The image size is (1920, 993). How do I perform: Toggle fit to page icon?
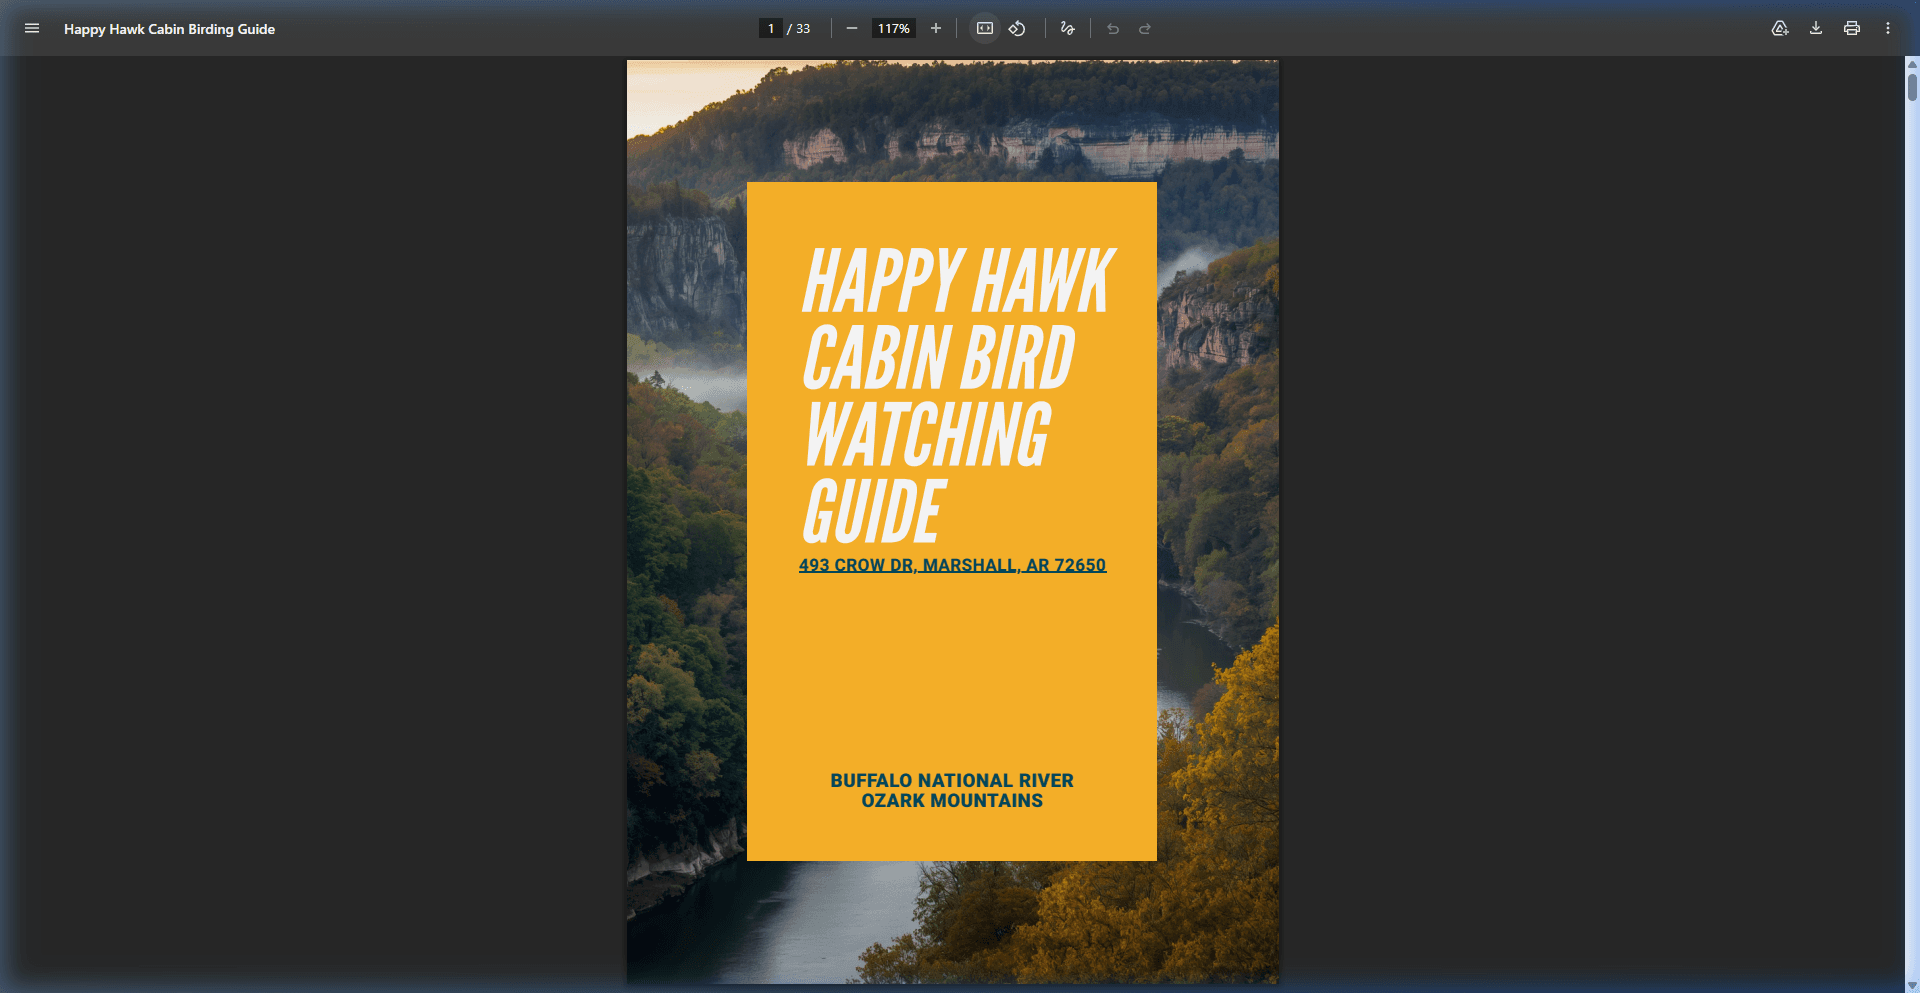tap(985, 28)
